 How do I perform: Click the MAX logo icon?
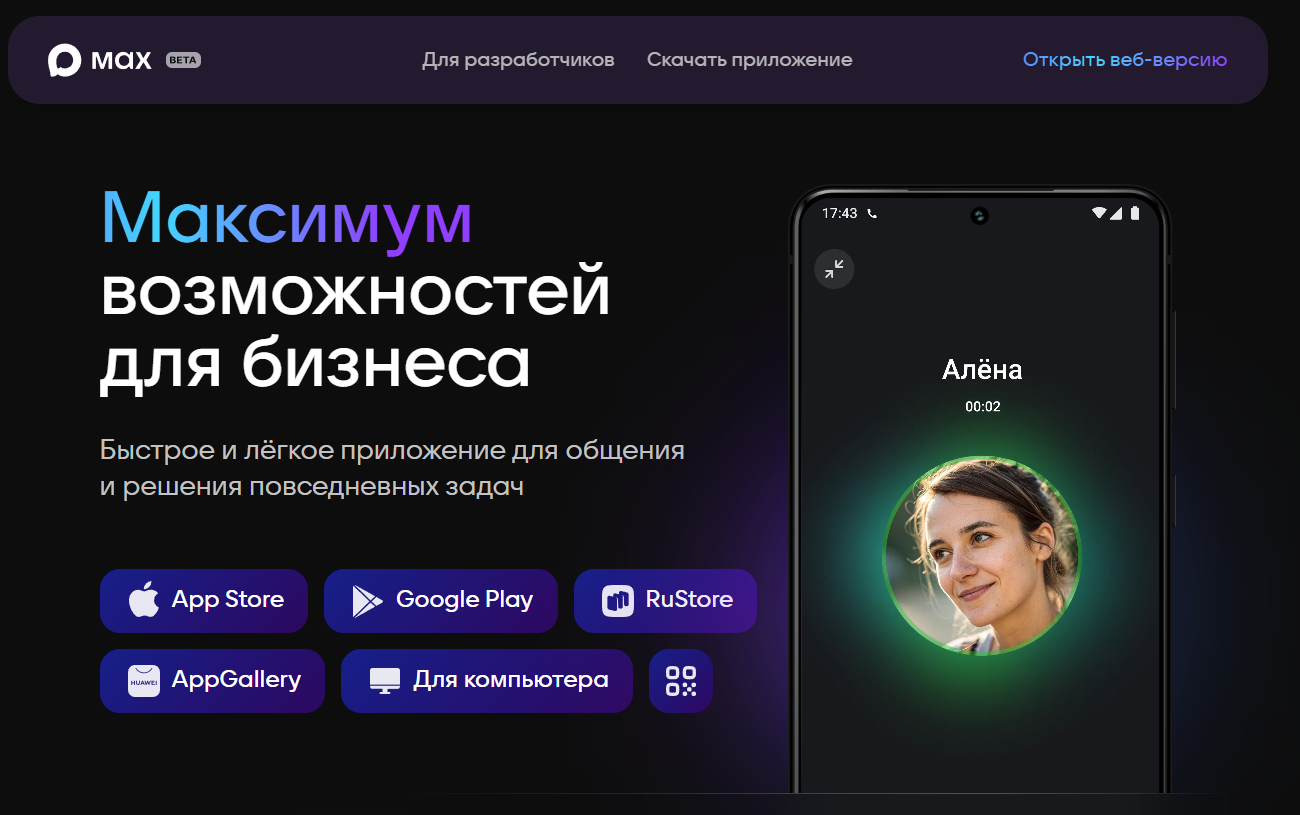(x=64, y=60)
